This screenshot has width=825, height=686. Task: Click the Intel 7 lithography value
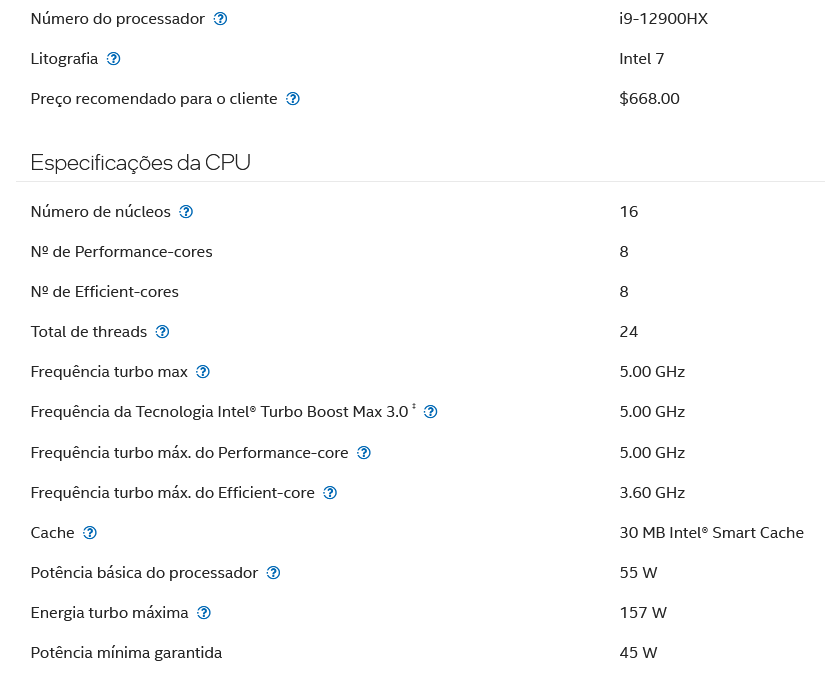click(x=642, y=59)
